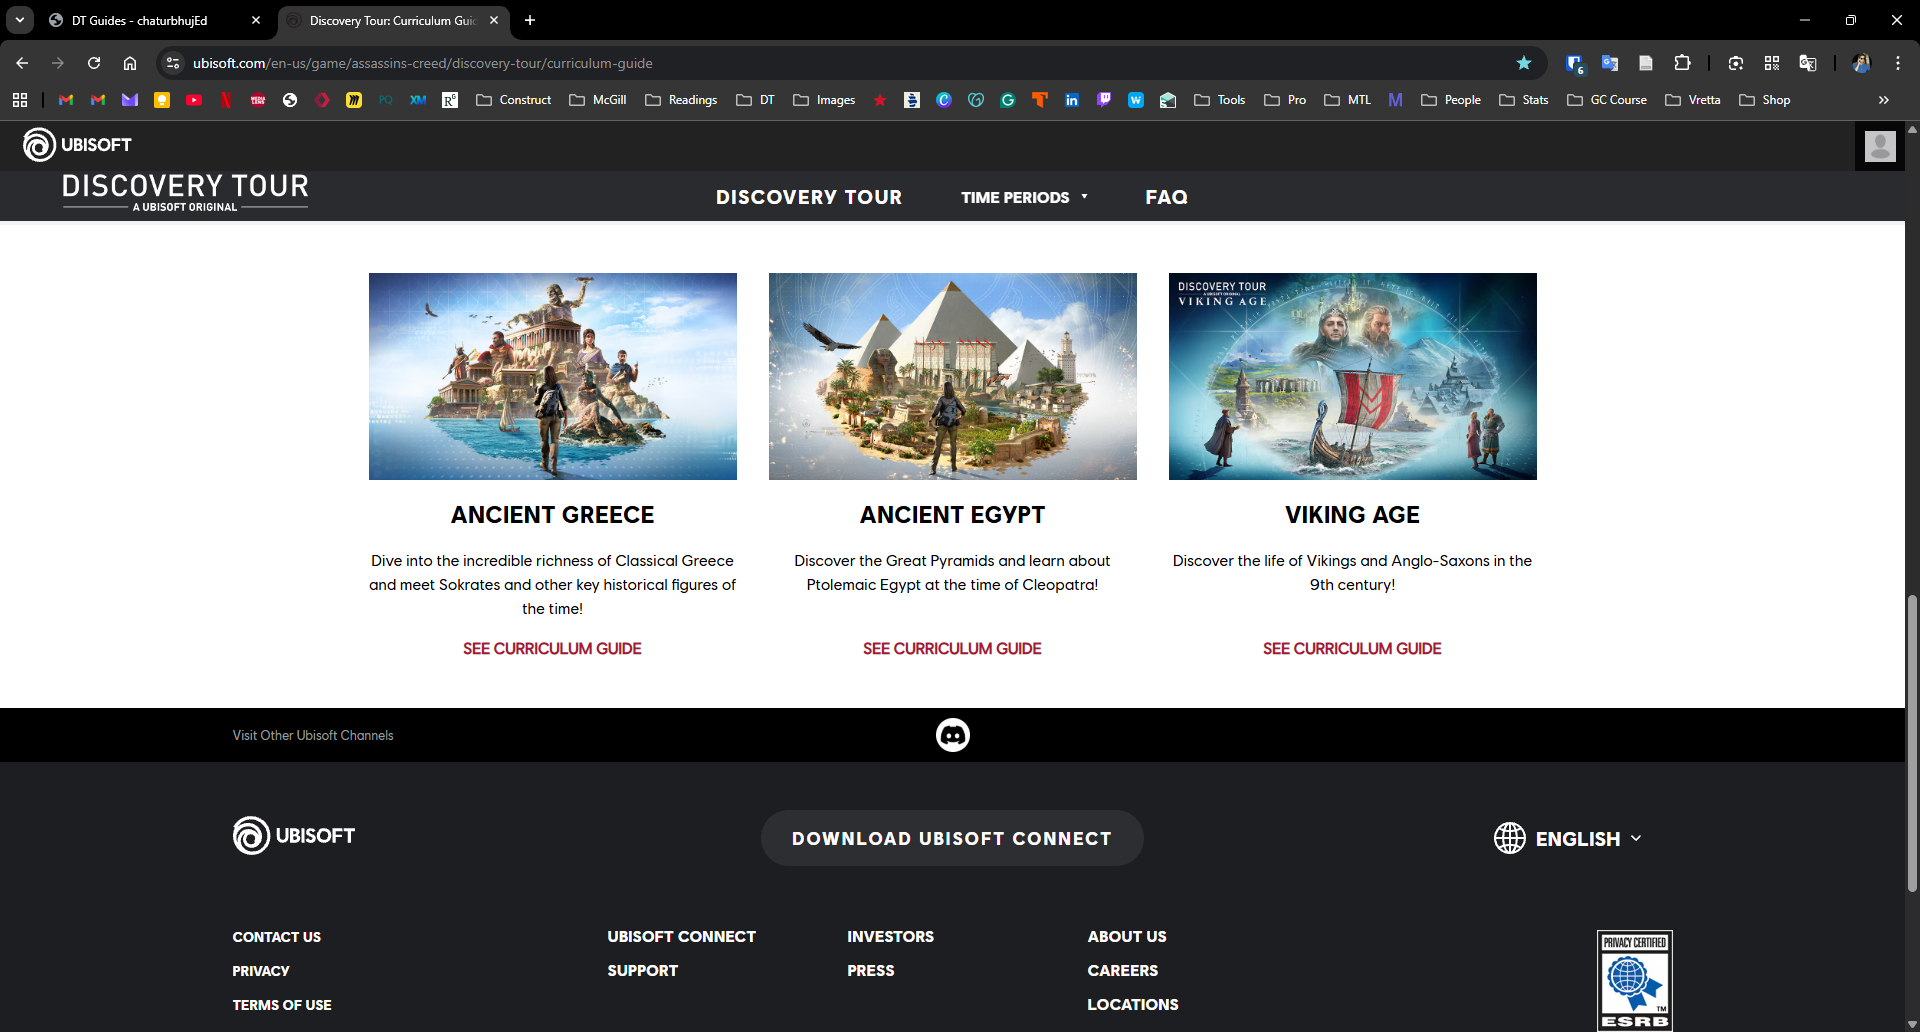Open the user account avatar icon
1920x1032 pixels.
click(1880, 146)
